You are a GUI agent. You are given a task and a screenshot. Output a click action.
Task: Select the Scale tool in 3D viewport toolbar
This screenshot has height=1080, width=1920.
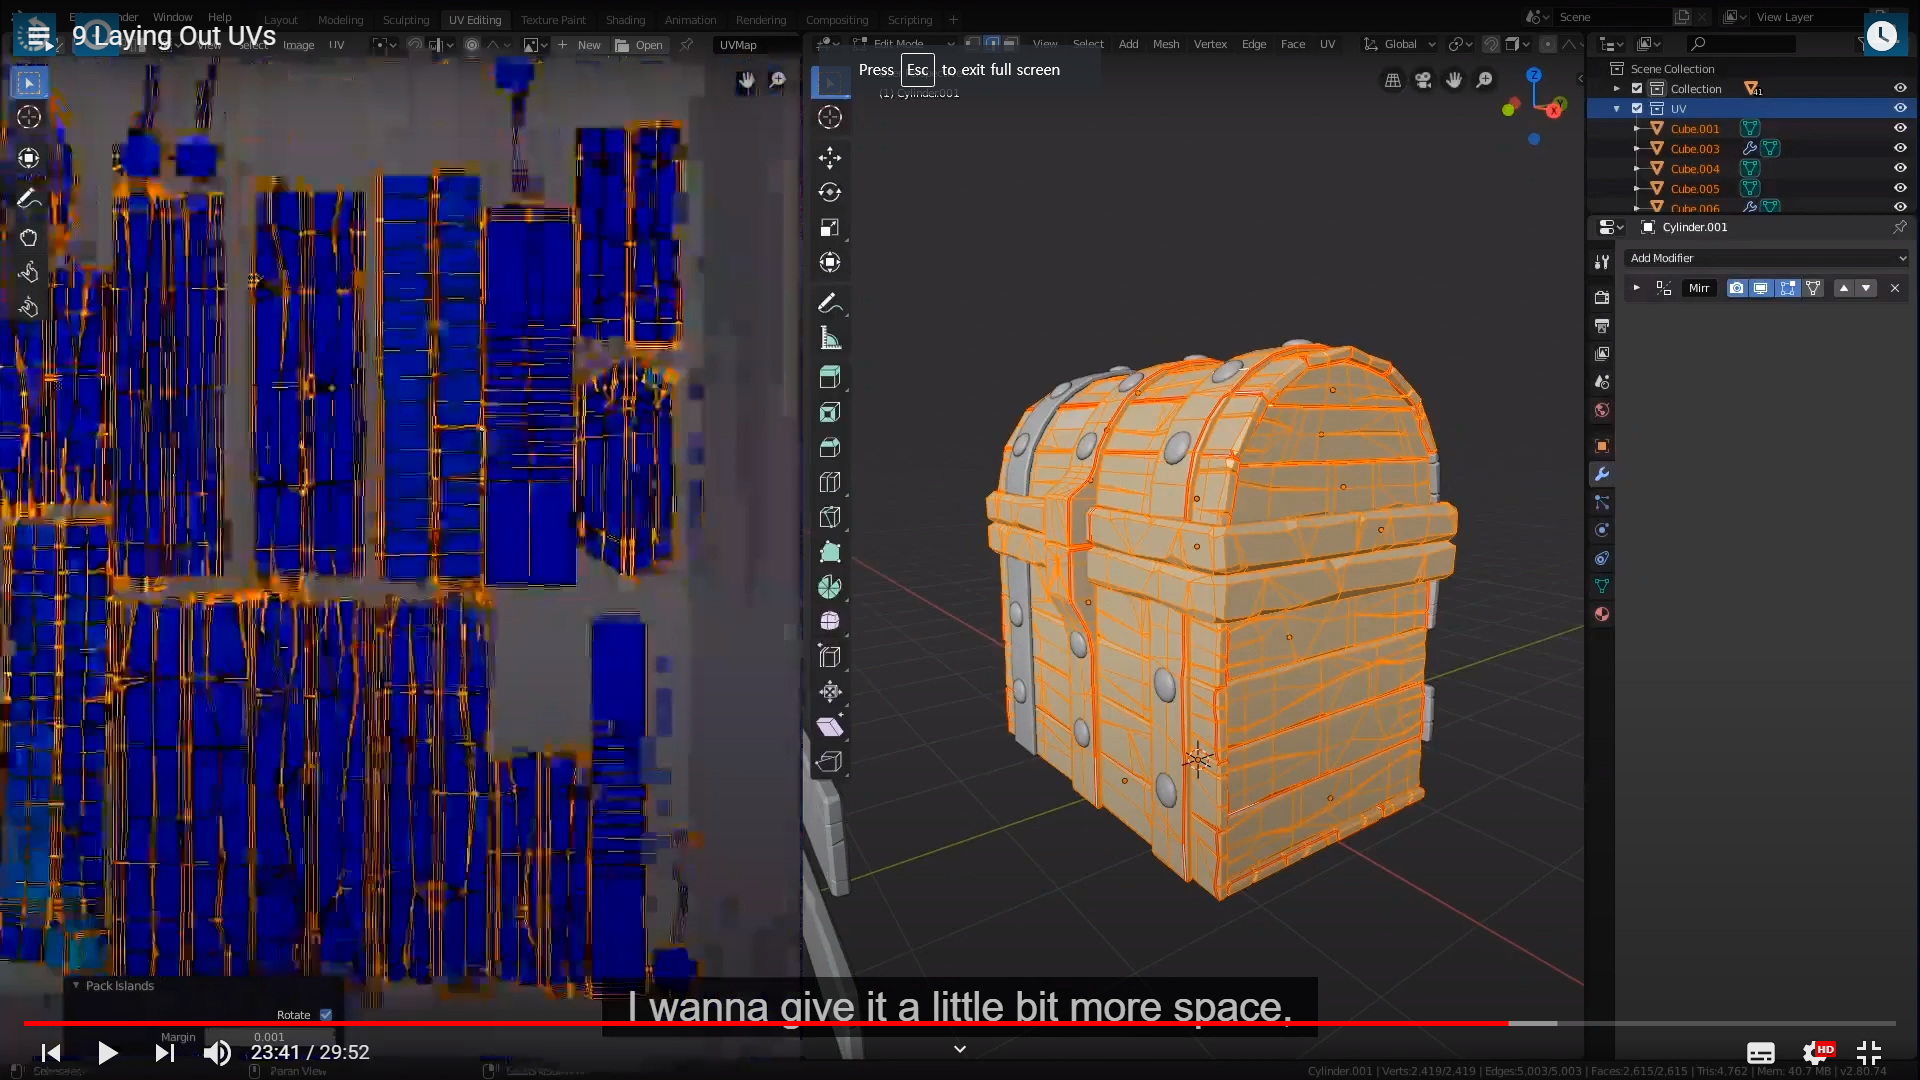(829, 227)
